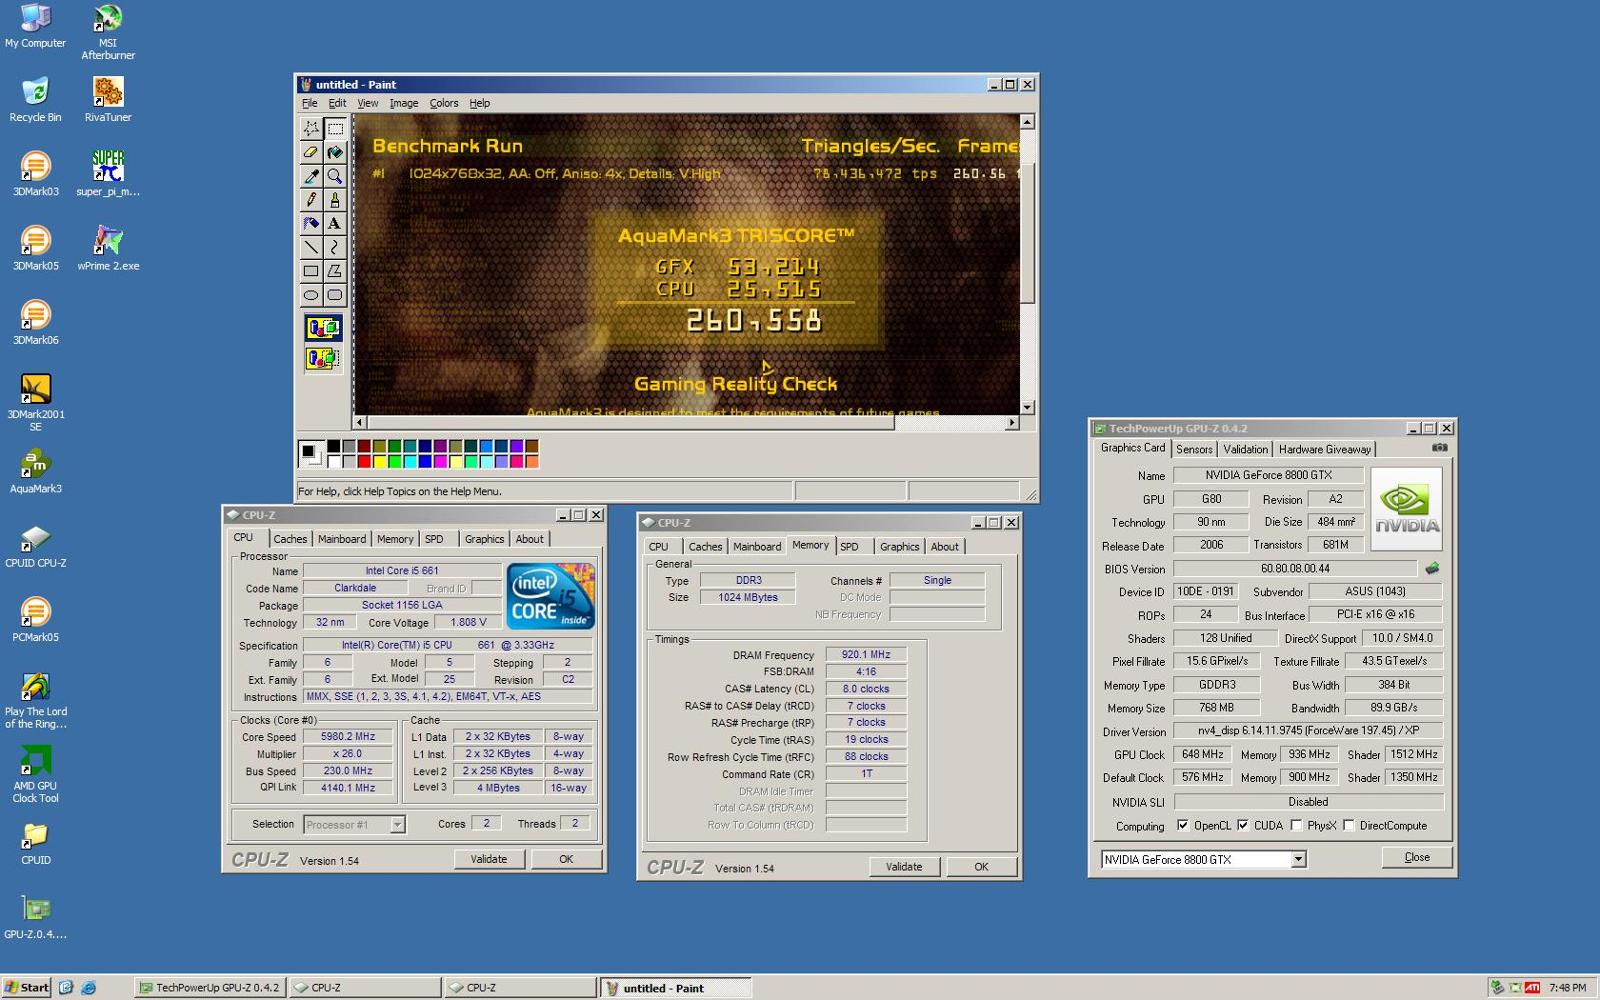
Task: Select the Free-Form Select tool in Paint
Action: [x=311, y=128]
